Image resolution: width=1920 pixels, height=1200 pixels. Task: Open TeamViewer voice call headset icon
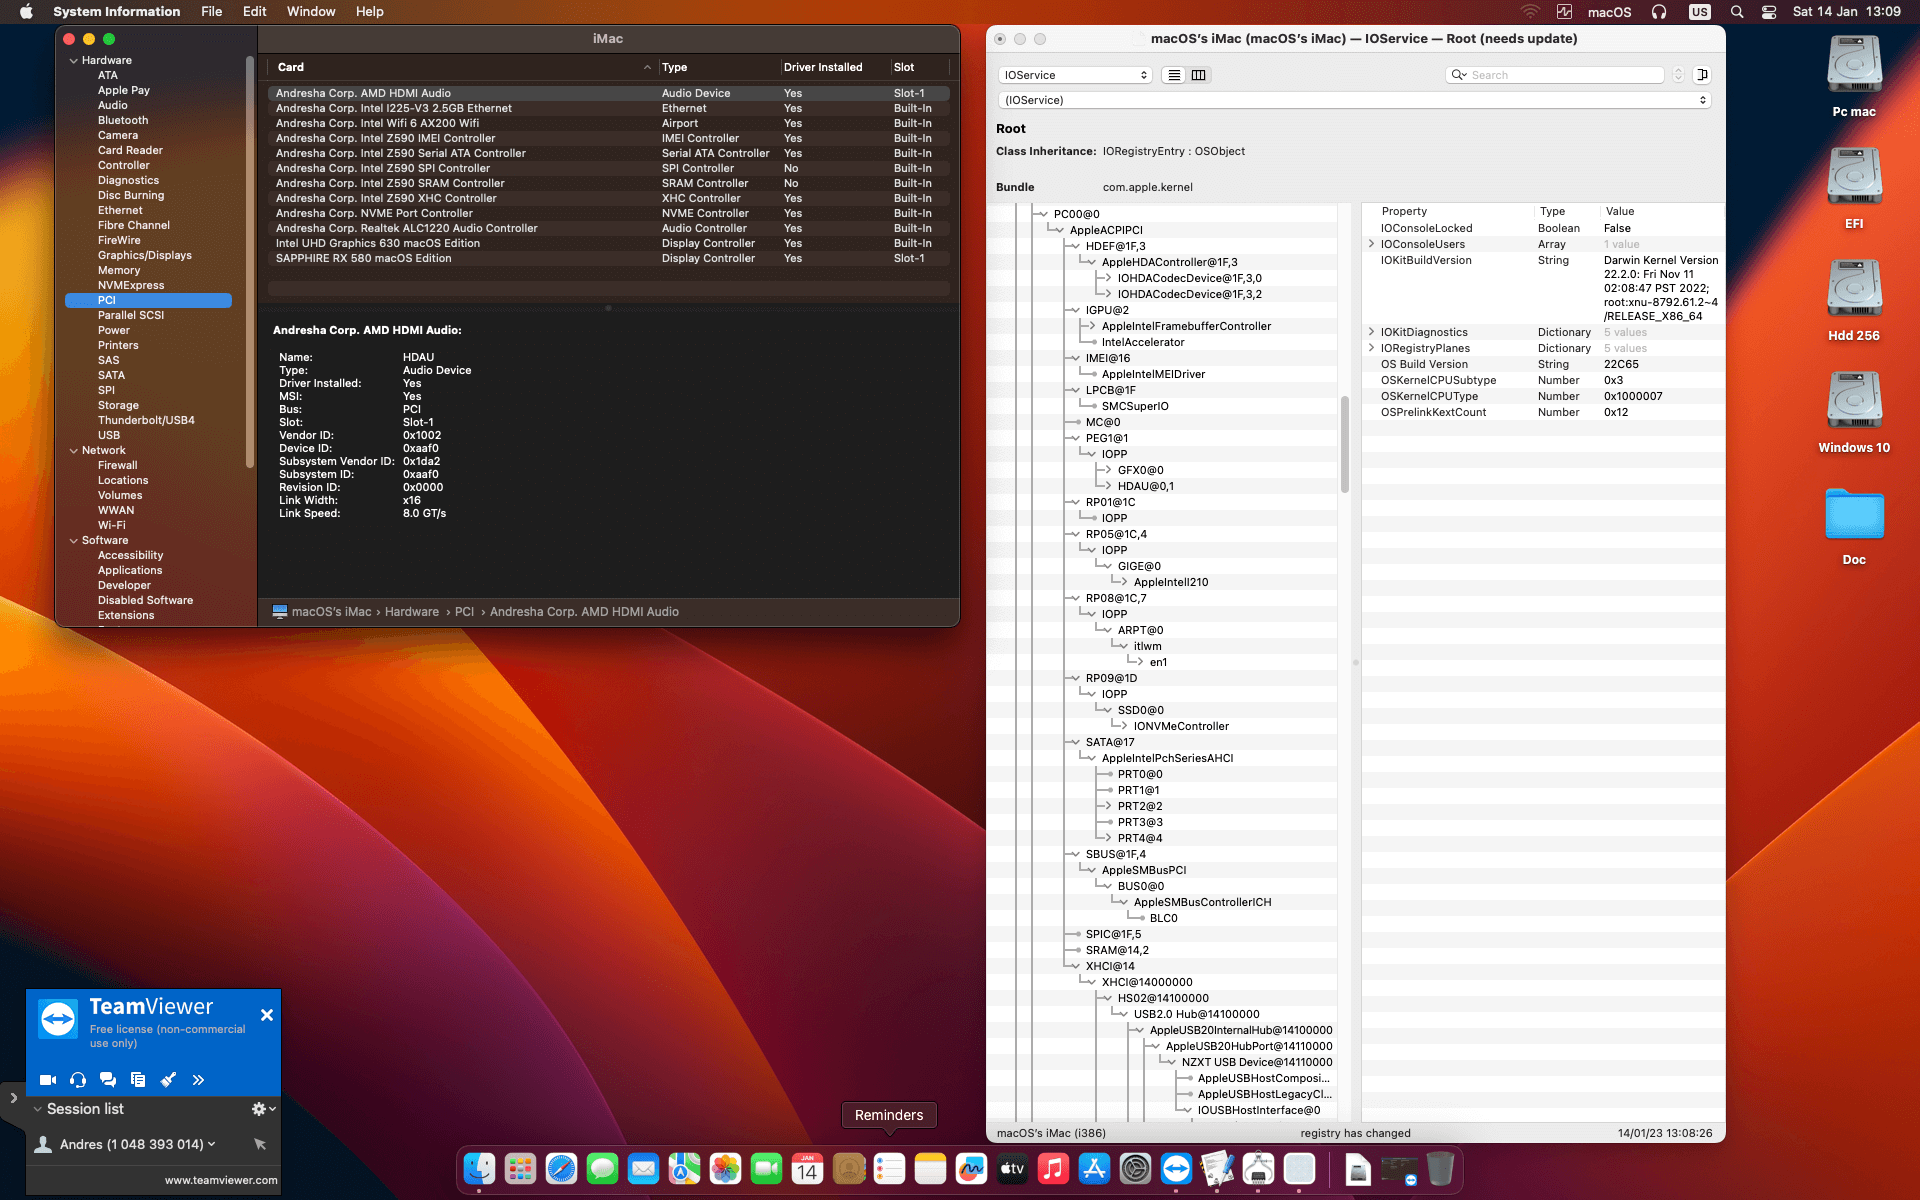77,1080
